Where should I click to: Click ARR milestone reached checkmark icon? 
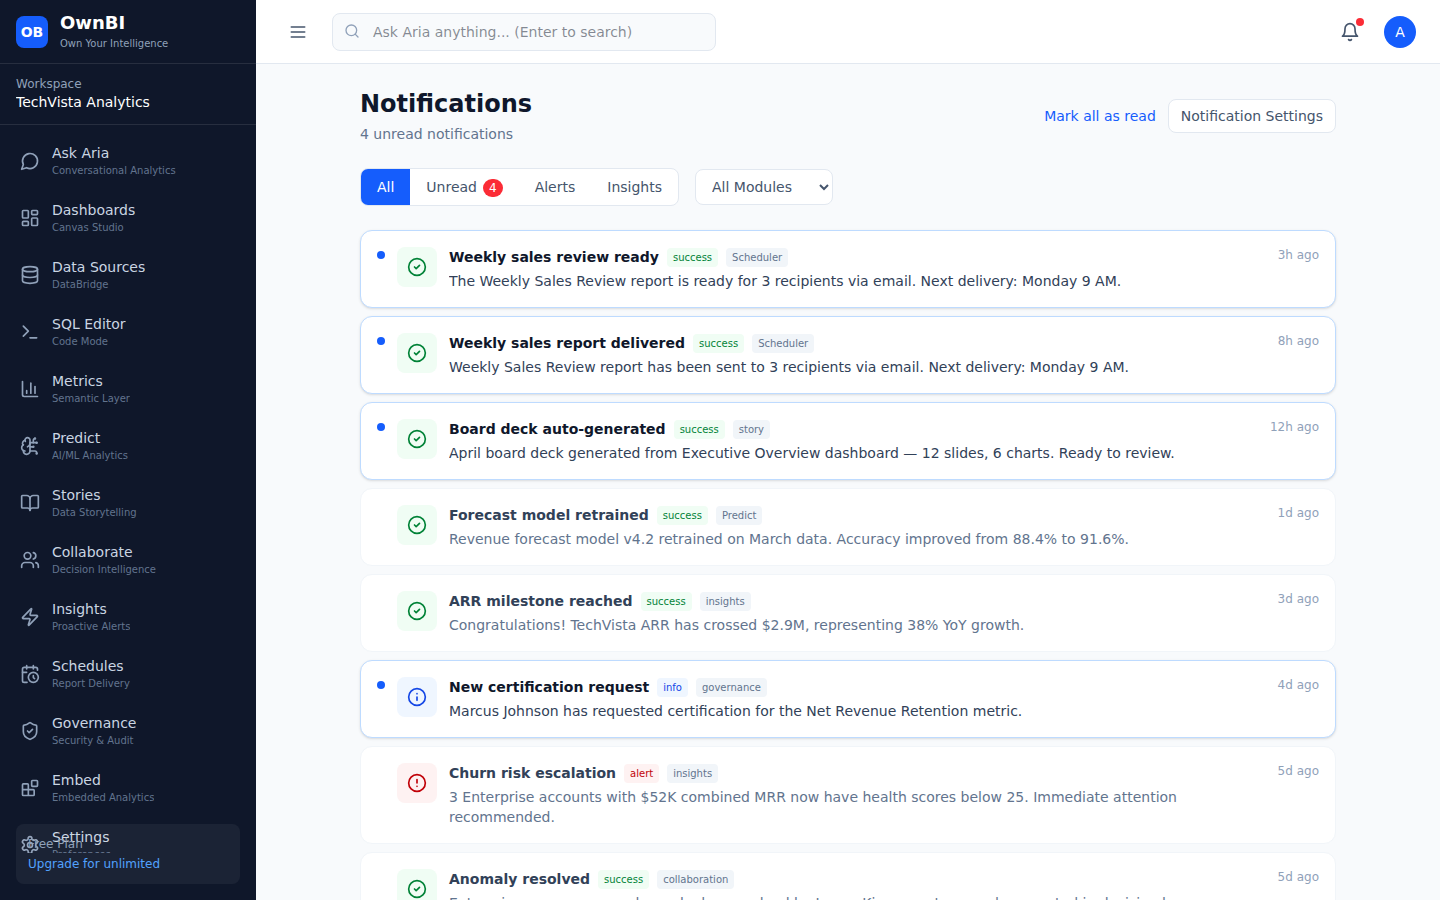tap(417, 611)
